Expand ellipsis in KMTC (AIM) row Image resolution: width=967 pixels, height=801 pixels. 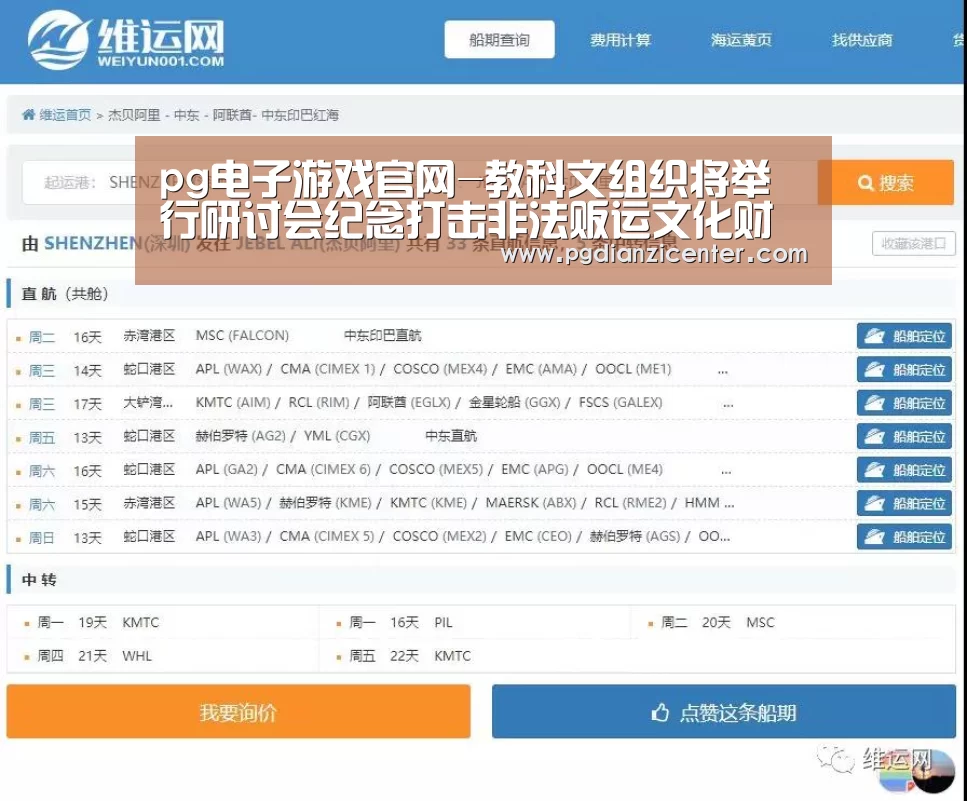pos(728,405)
